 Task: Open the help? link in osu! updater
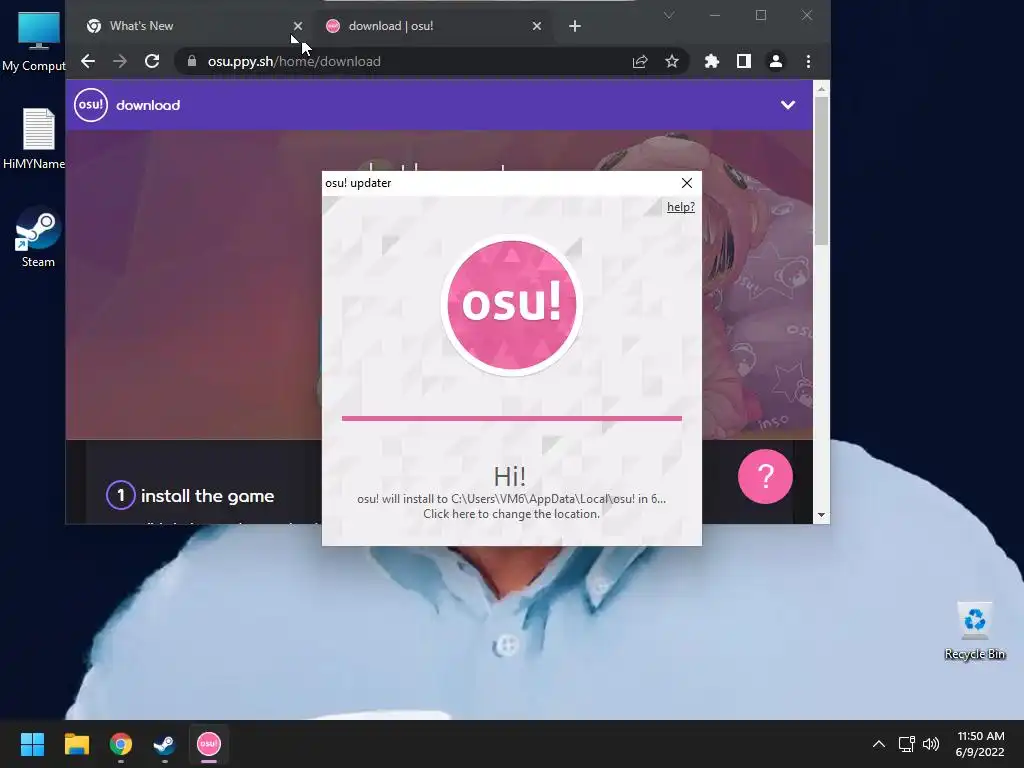click(680, 207)
